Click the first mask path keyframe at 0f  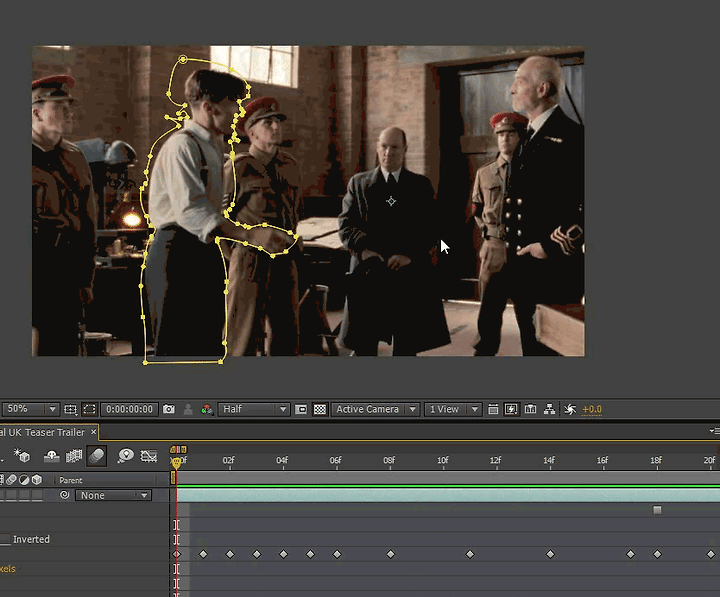[x=177, y=554]
